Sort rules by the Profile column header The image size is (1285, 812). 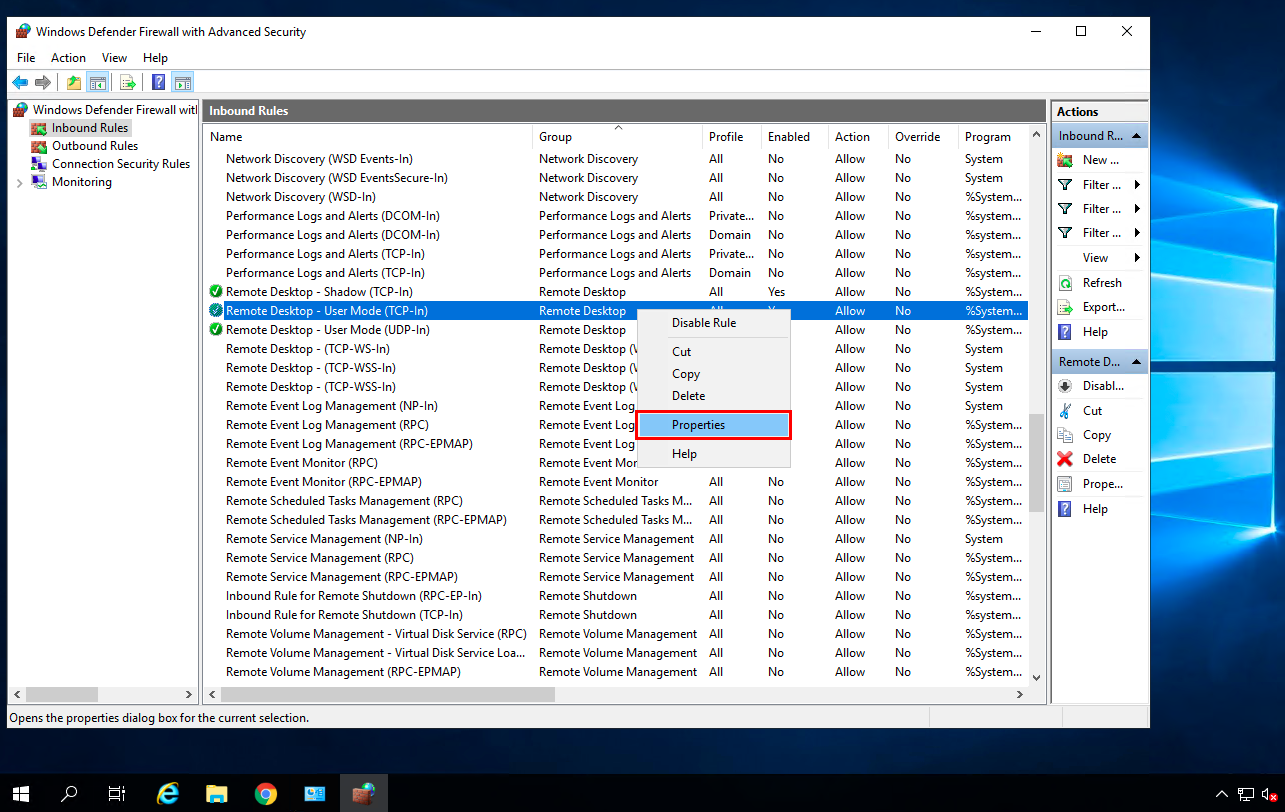(731, 137)
